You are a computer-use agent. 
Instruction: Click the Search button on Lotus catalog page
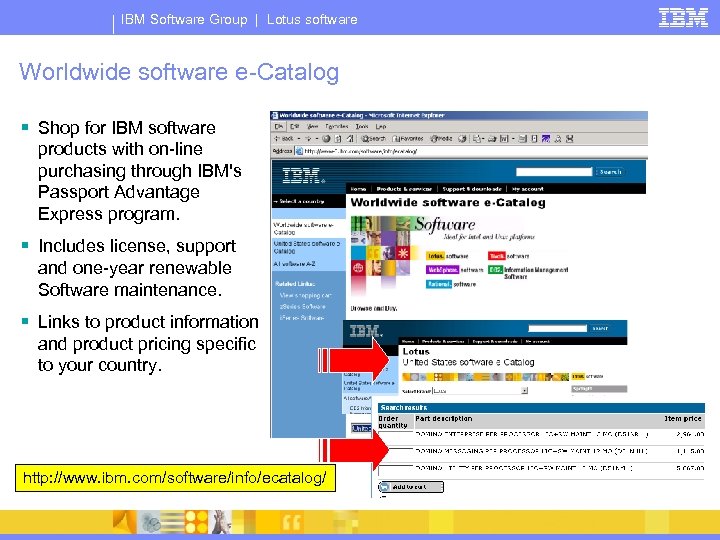pos(600,328)
